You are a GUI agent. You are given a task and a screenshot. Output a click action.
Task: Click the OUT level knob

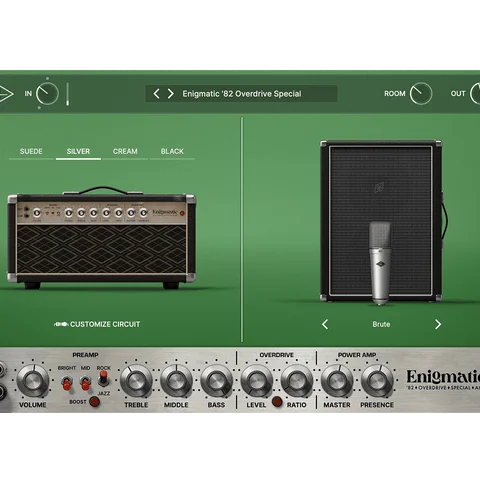pos(475,94)
